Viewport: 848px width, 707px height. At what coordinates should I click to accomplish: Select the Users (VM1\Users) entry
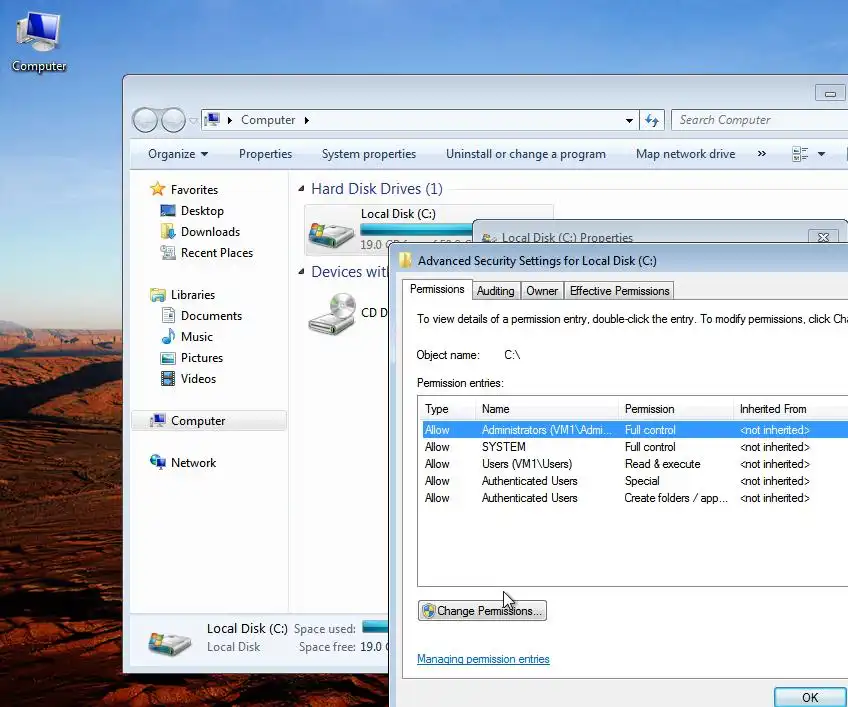tap(635, 464)
